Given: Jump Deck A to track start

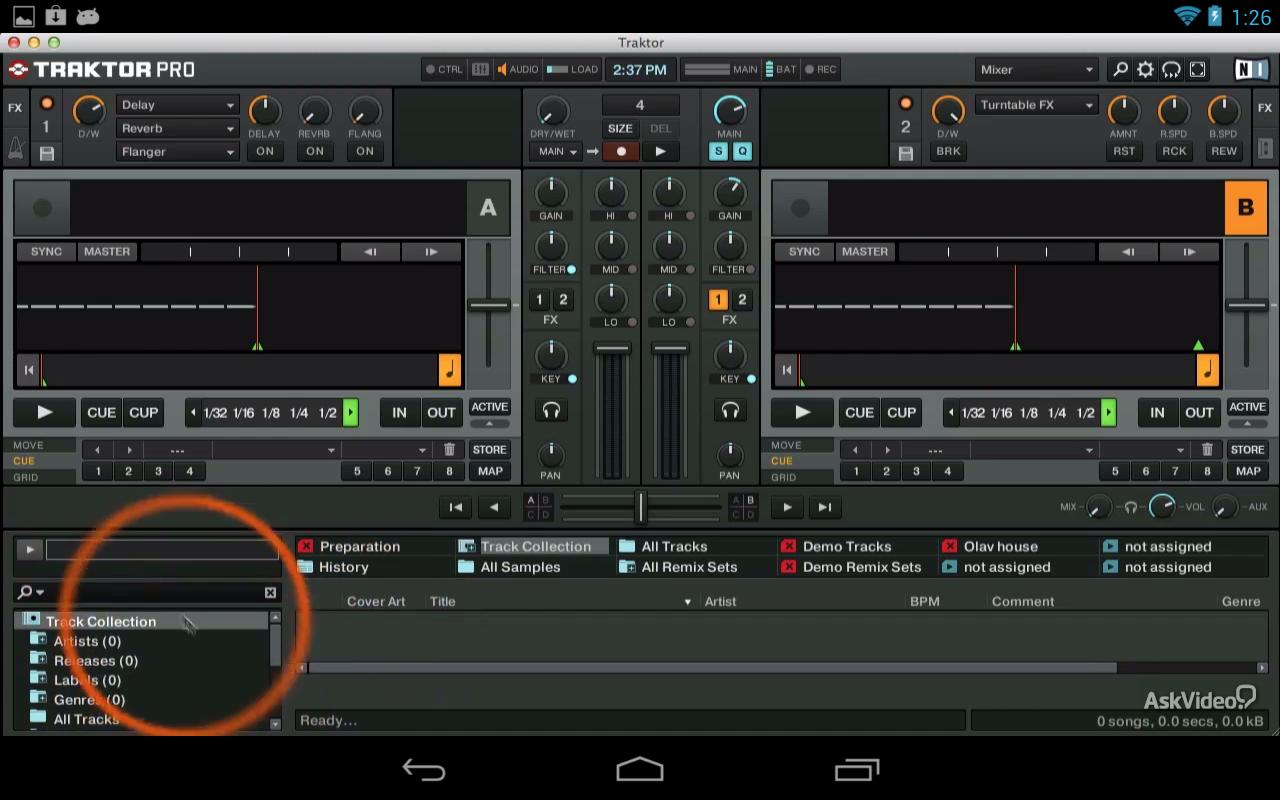Looking at the screenshot, I should (x=29, y=370).
